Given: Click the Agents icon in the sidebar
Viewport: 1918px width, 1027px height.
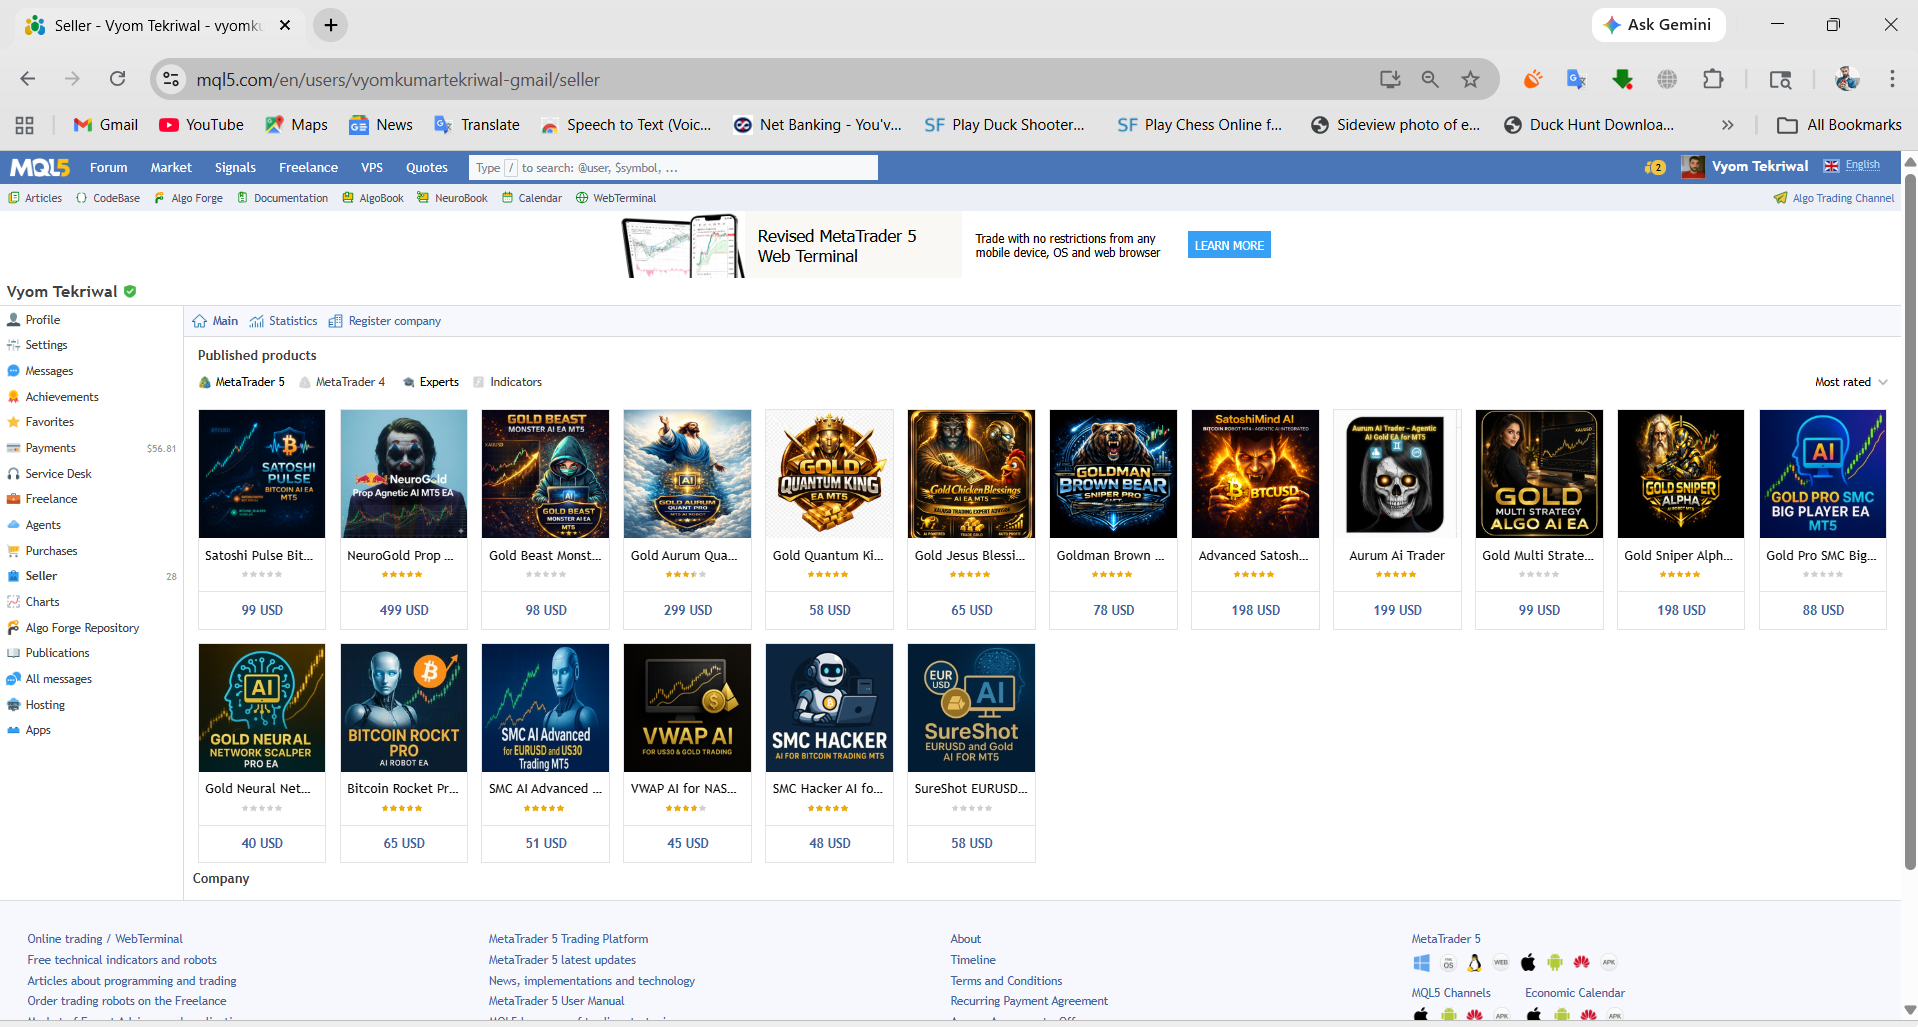Looking at the screenshot, I should [x=14, y=525].
